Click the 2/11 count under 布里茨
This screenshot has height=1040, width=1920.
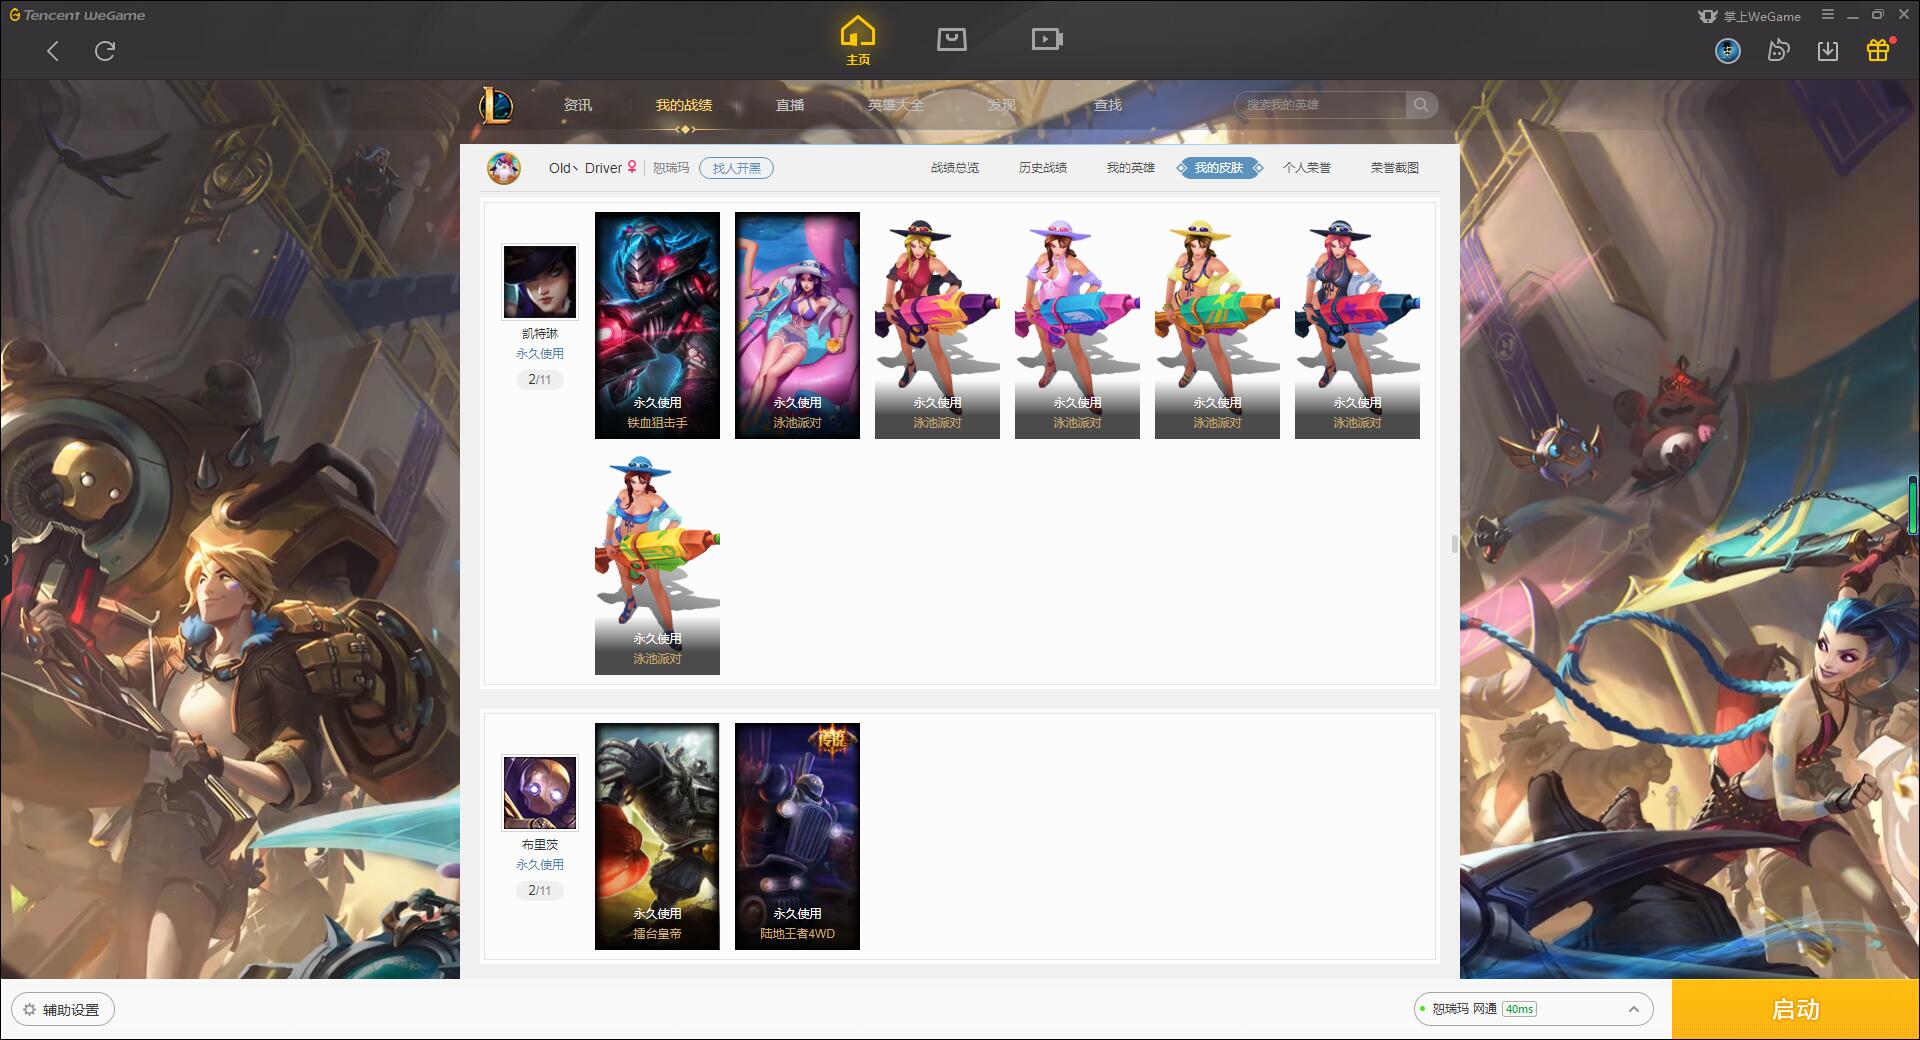tap(540, 890)
